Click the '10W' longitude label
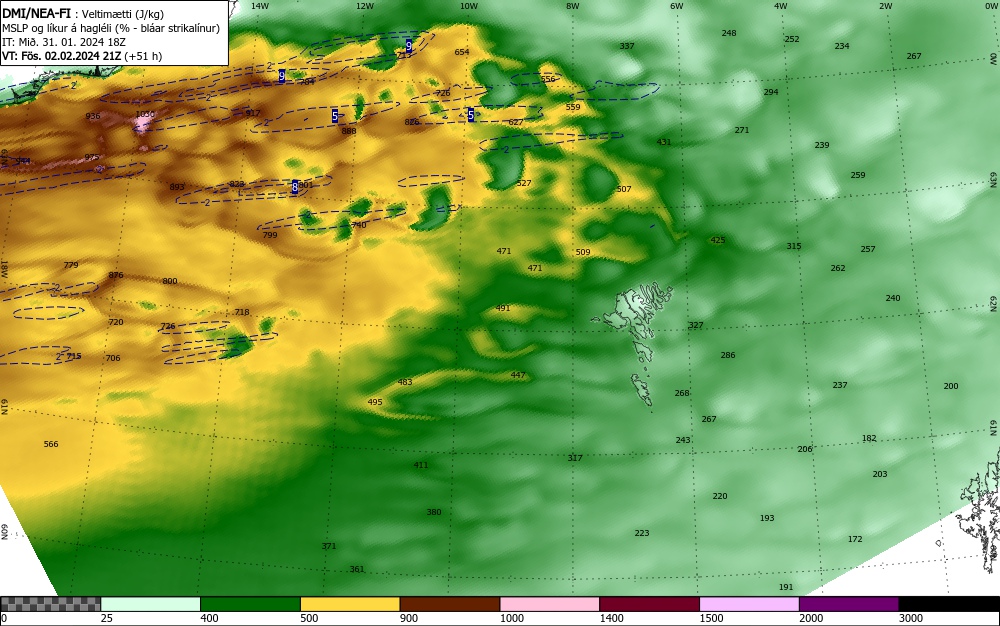This screenshot has width=1000, height=626. coord(469,6)
